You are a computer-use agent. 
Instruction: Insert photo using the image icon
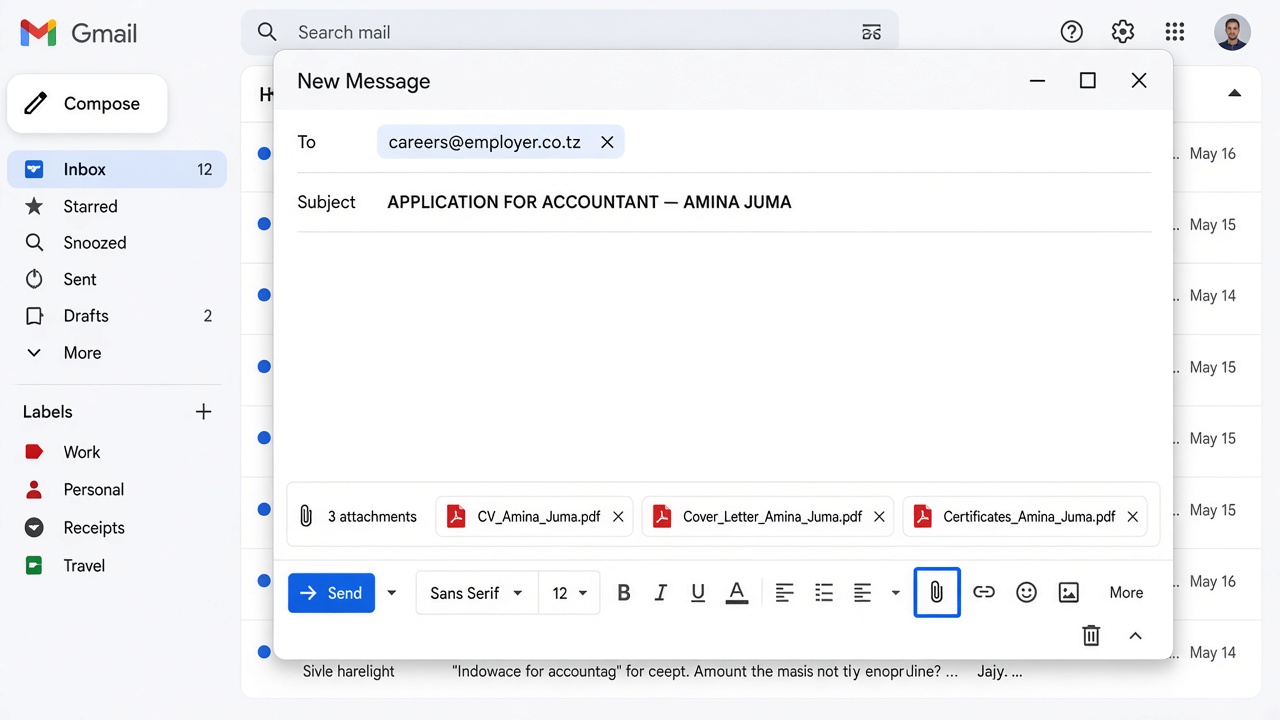click(1069, 593)
